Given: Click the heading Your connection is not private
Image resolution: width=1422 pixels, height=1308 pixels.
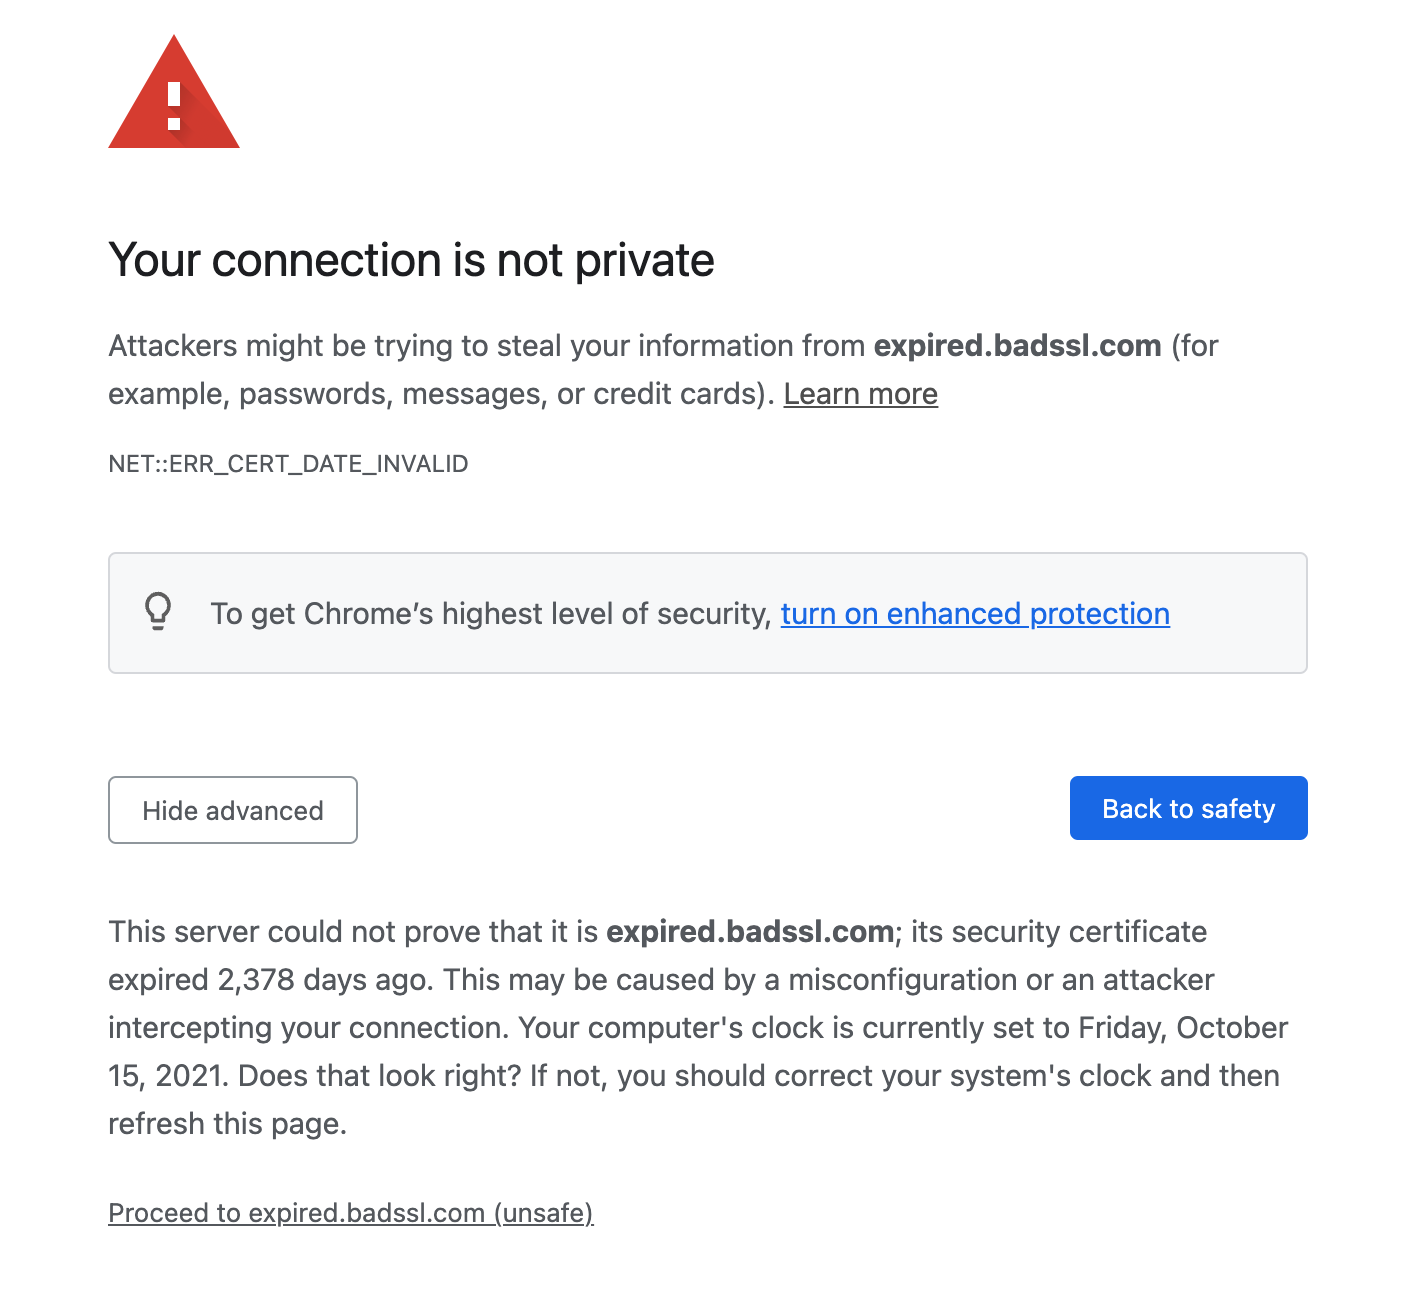Looking at the screenshot, I should [411, 259].
